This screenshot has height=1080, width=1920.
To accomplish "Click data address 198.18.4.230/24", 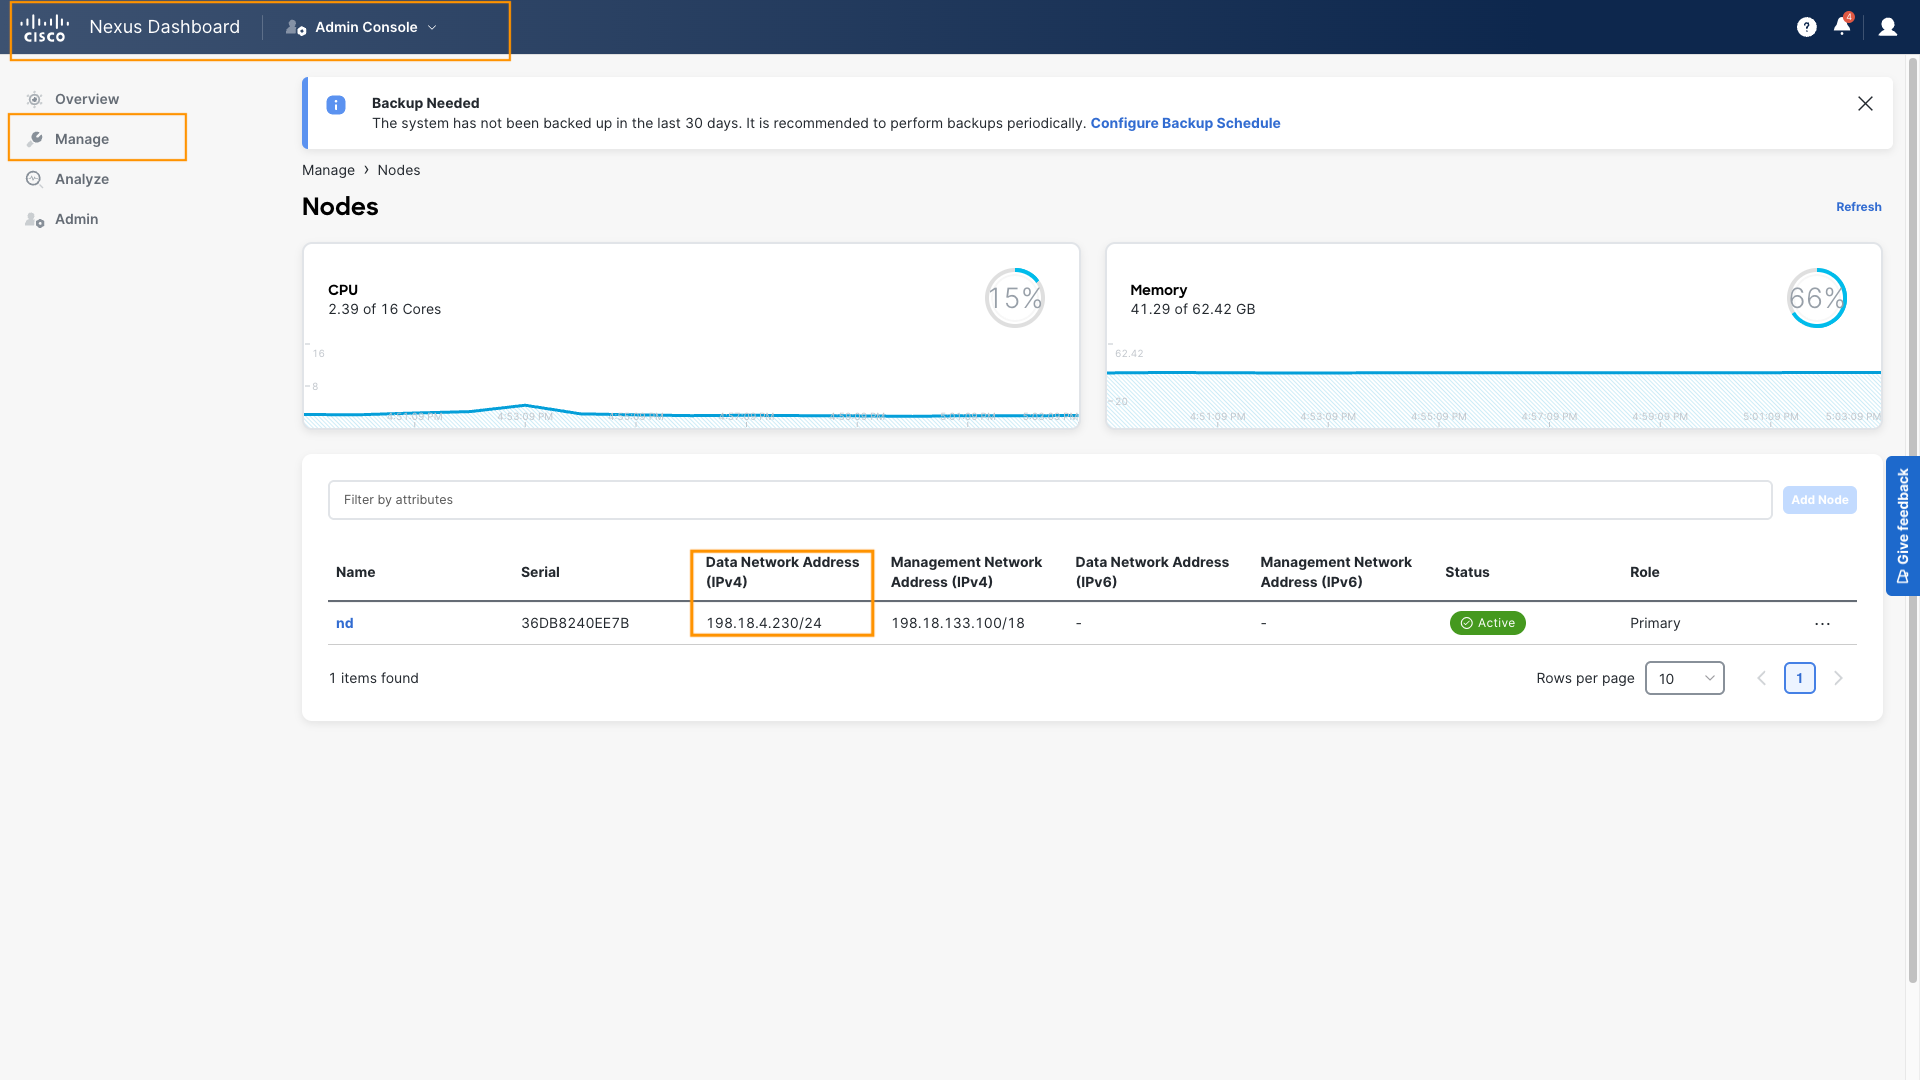I will coord(764,623).
